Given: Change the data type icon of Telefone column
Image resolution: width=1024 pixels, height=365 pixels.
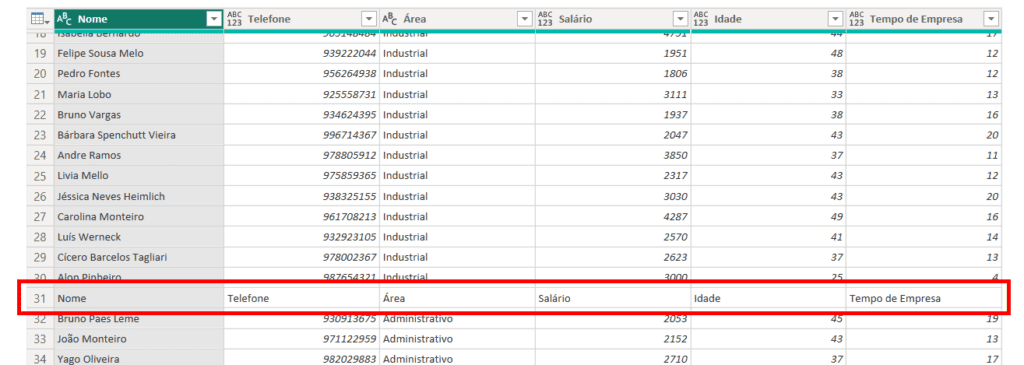Looking at the screenshot, I should click(234, 20).
